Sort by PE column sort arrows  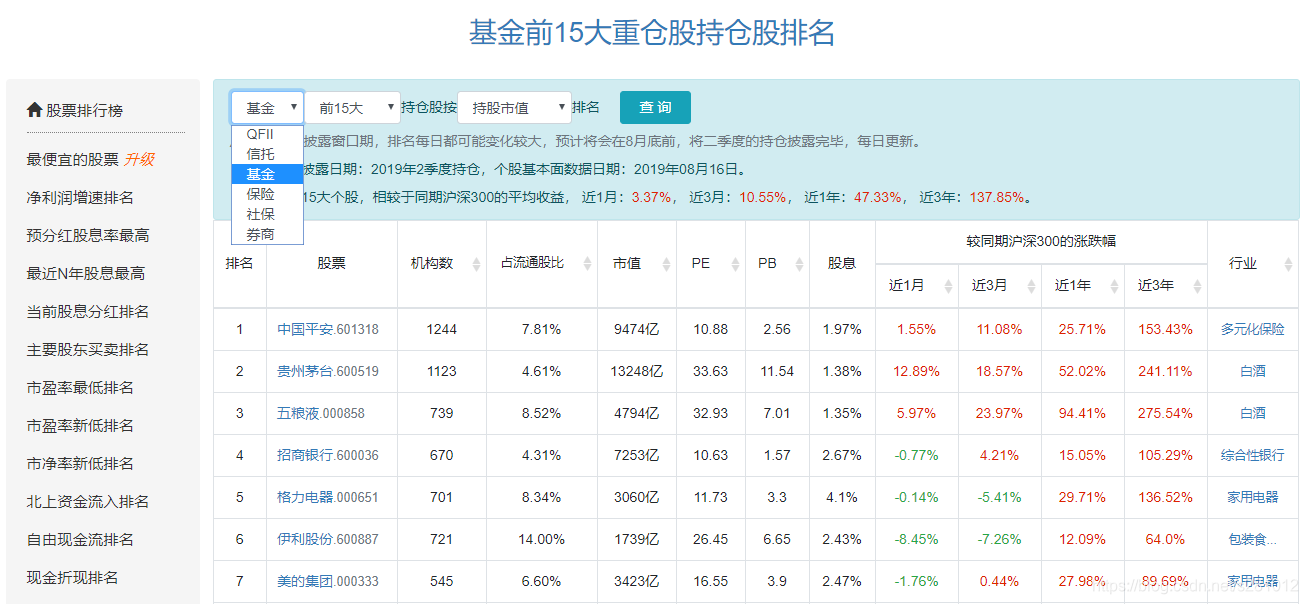(735, 264)
